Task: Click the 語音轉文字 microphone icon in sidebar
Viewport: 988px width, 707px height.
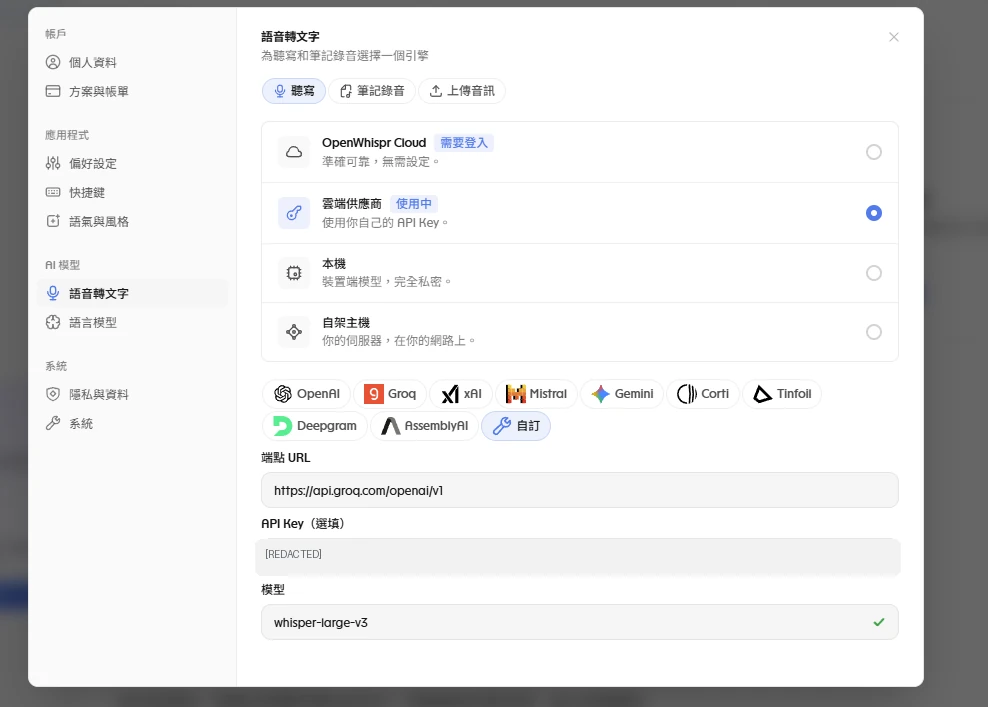Action: coord(53,293)
